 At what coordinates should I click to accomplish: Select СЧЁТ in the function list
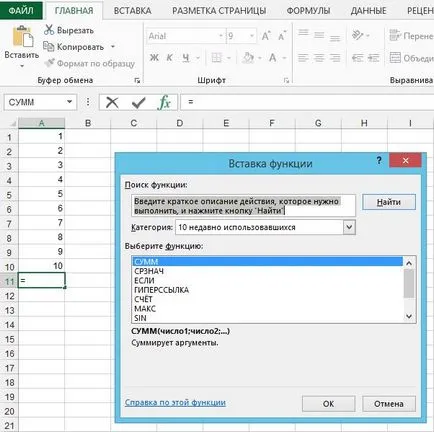pos(268,299)
